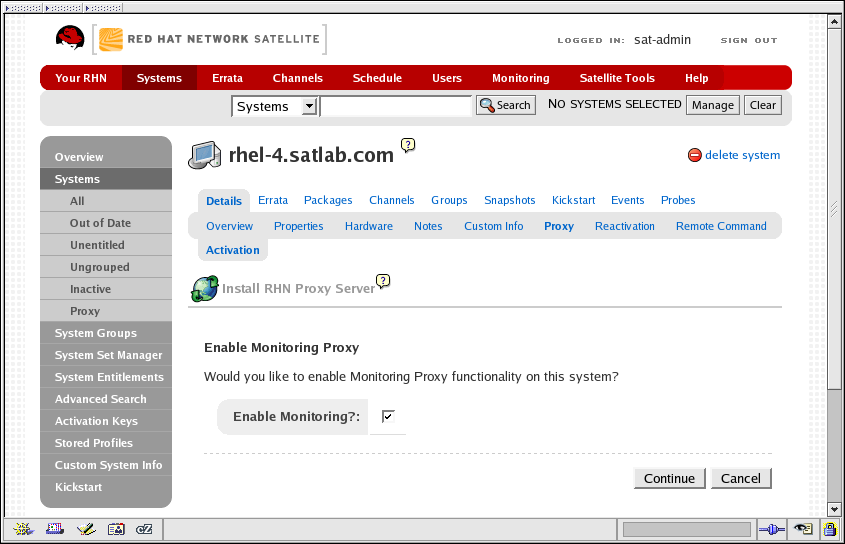Open the Reactivation sub-tab
The height and width of the screenshot is (544, 845).
[625, 226]
